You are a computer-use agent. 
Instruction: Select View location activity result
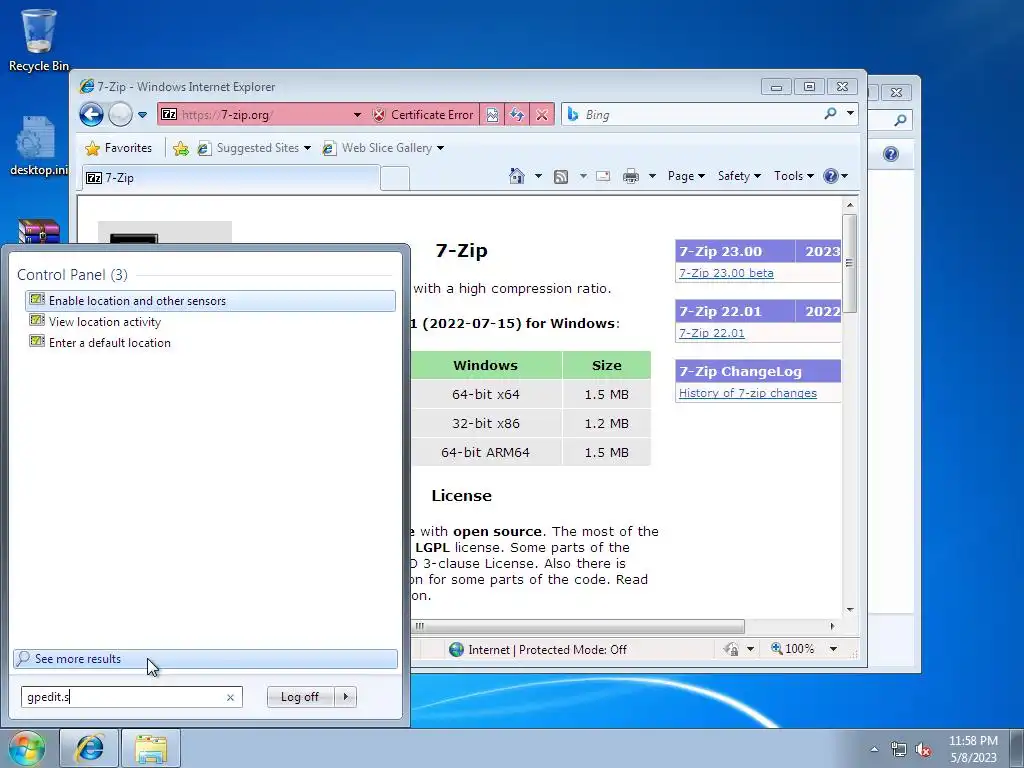pos(210,321)
